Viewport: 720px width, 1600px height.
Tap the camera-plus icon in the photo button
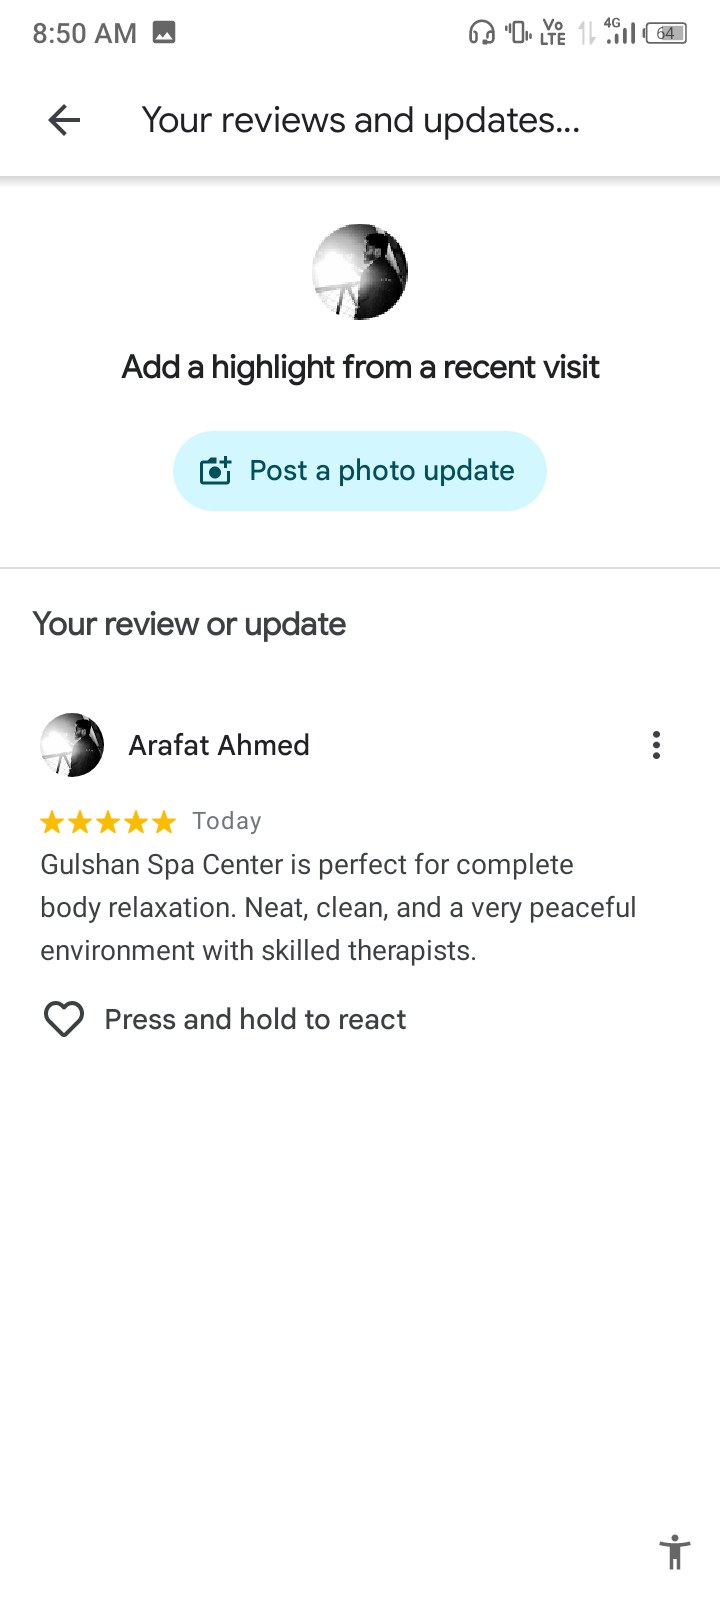[x=215, y=471]
